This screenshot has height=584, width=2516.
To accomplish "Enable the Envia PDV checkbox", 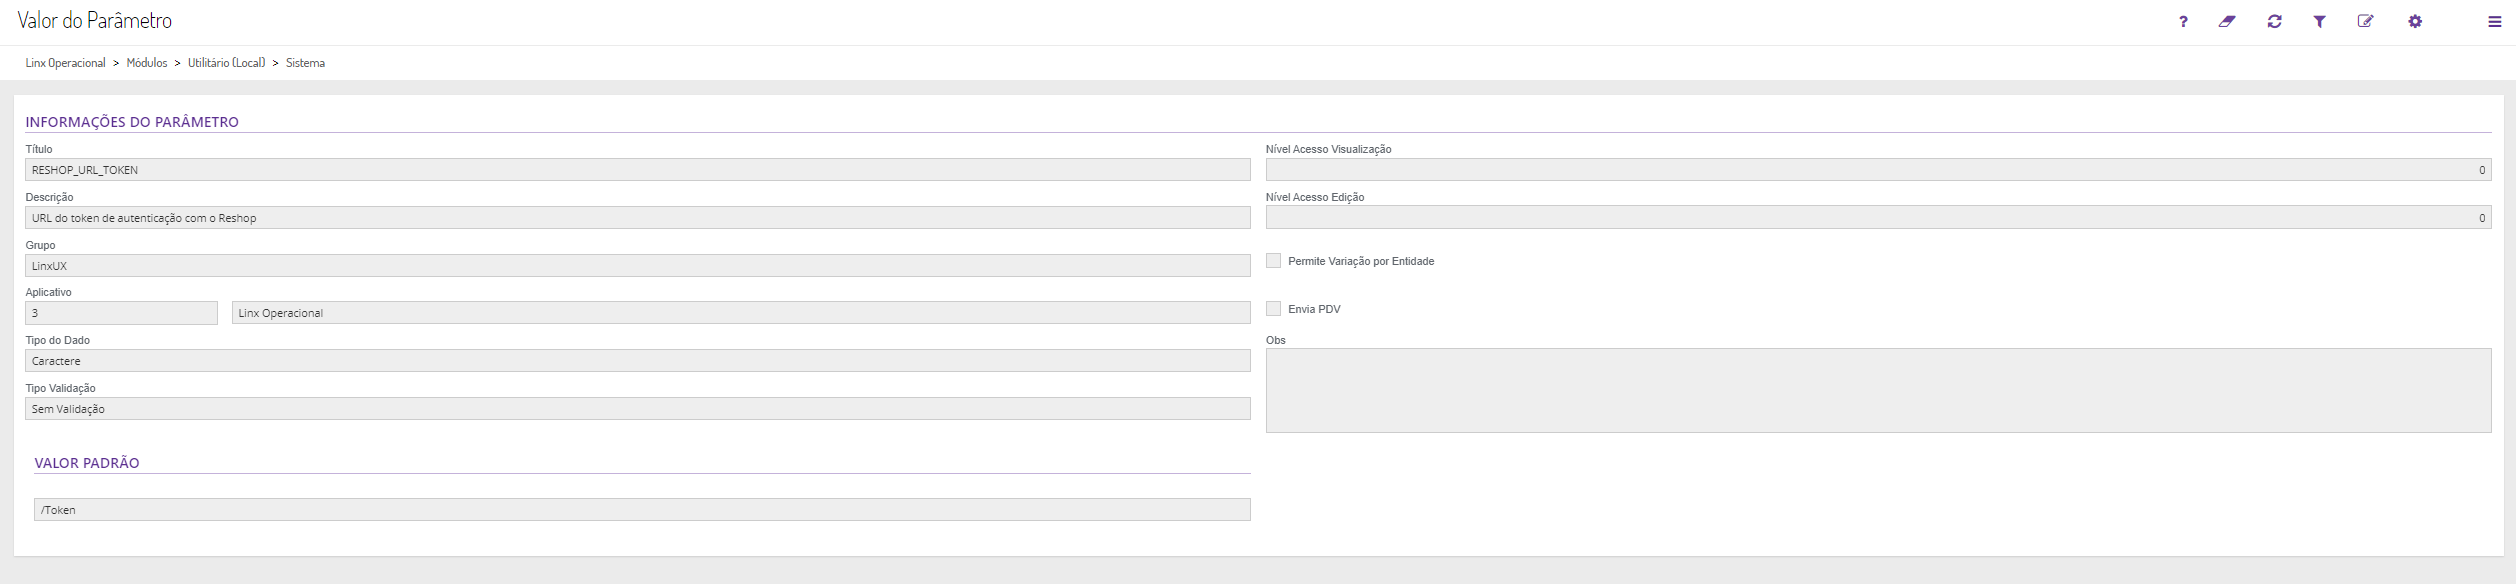I will [x=1273, y=309].
